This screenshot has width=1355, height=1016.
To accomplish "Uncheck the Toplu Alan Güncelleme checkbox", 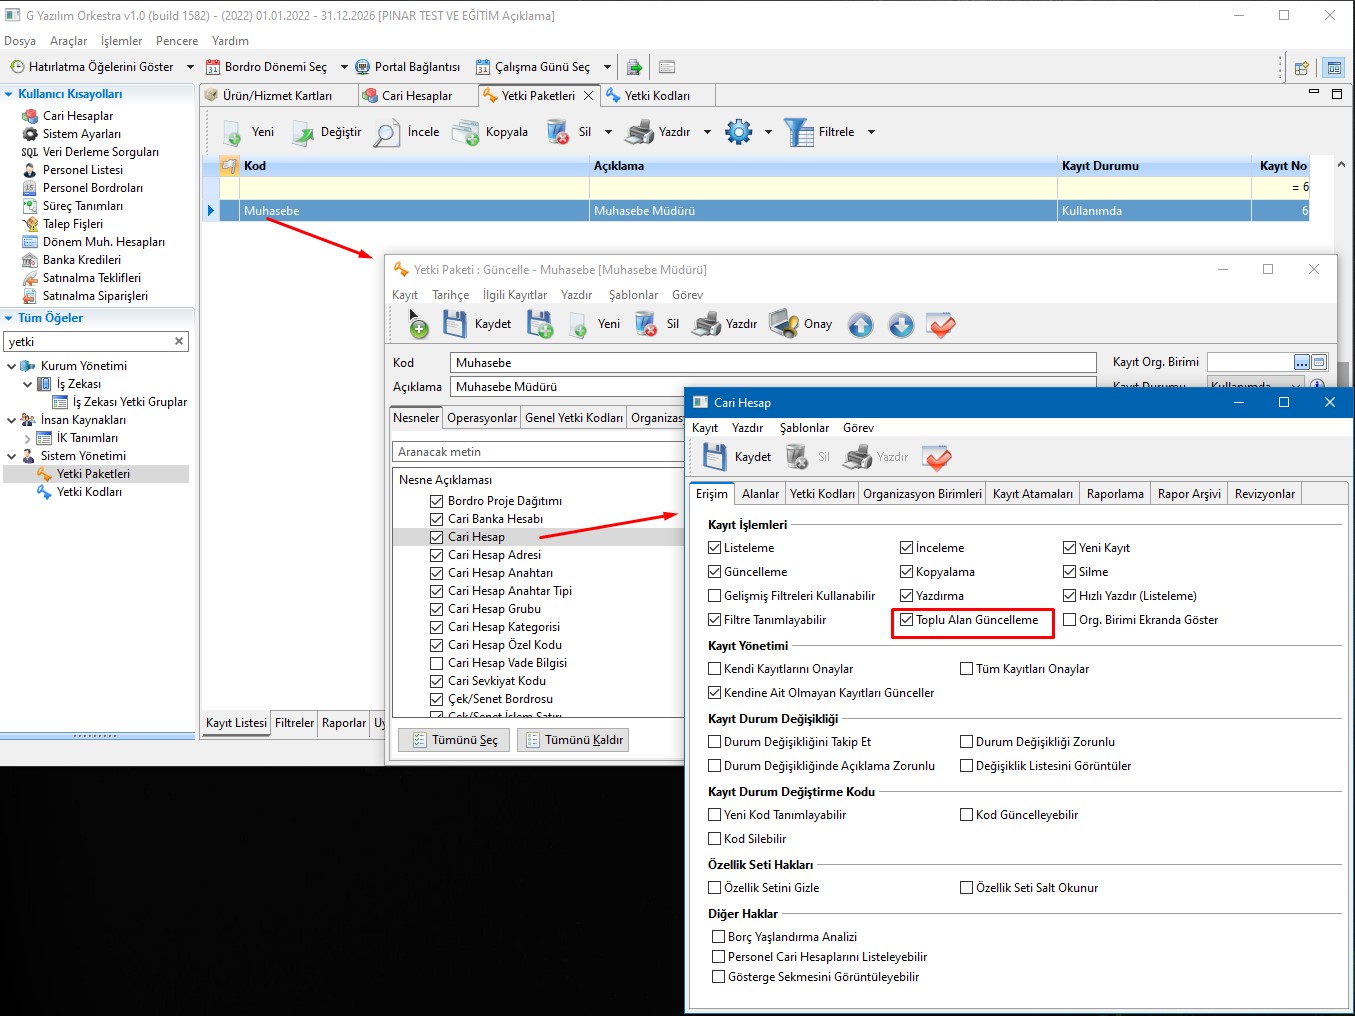I will [907, 620].
